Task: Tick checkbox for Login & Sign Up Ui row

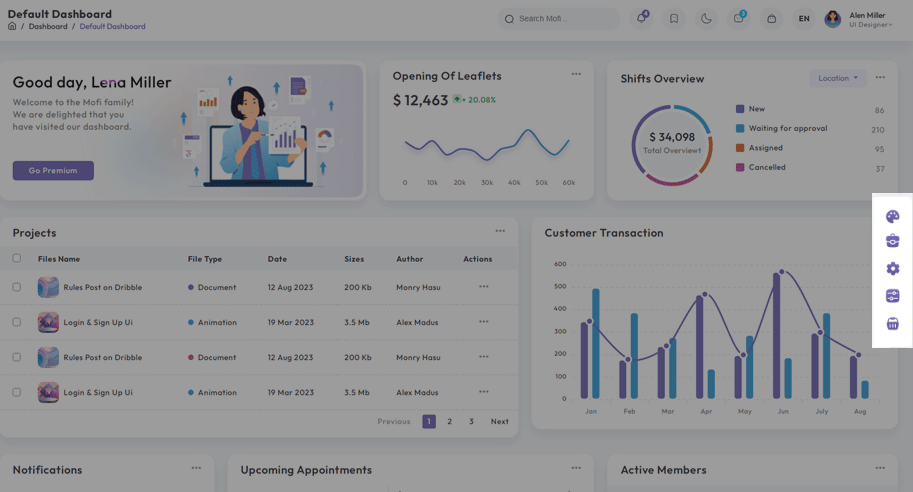Action: [16, 322]
